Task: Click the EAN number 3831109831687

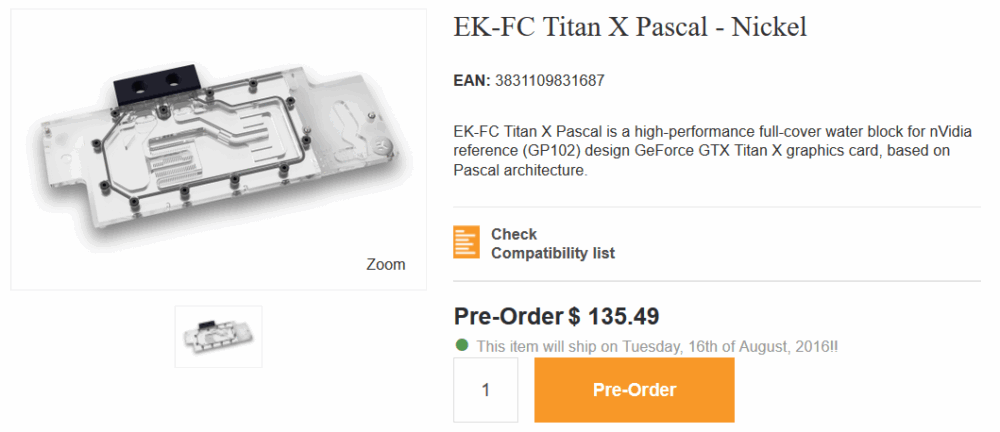Action: coord(550,81)
